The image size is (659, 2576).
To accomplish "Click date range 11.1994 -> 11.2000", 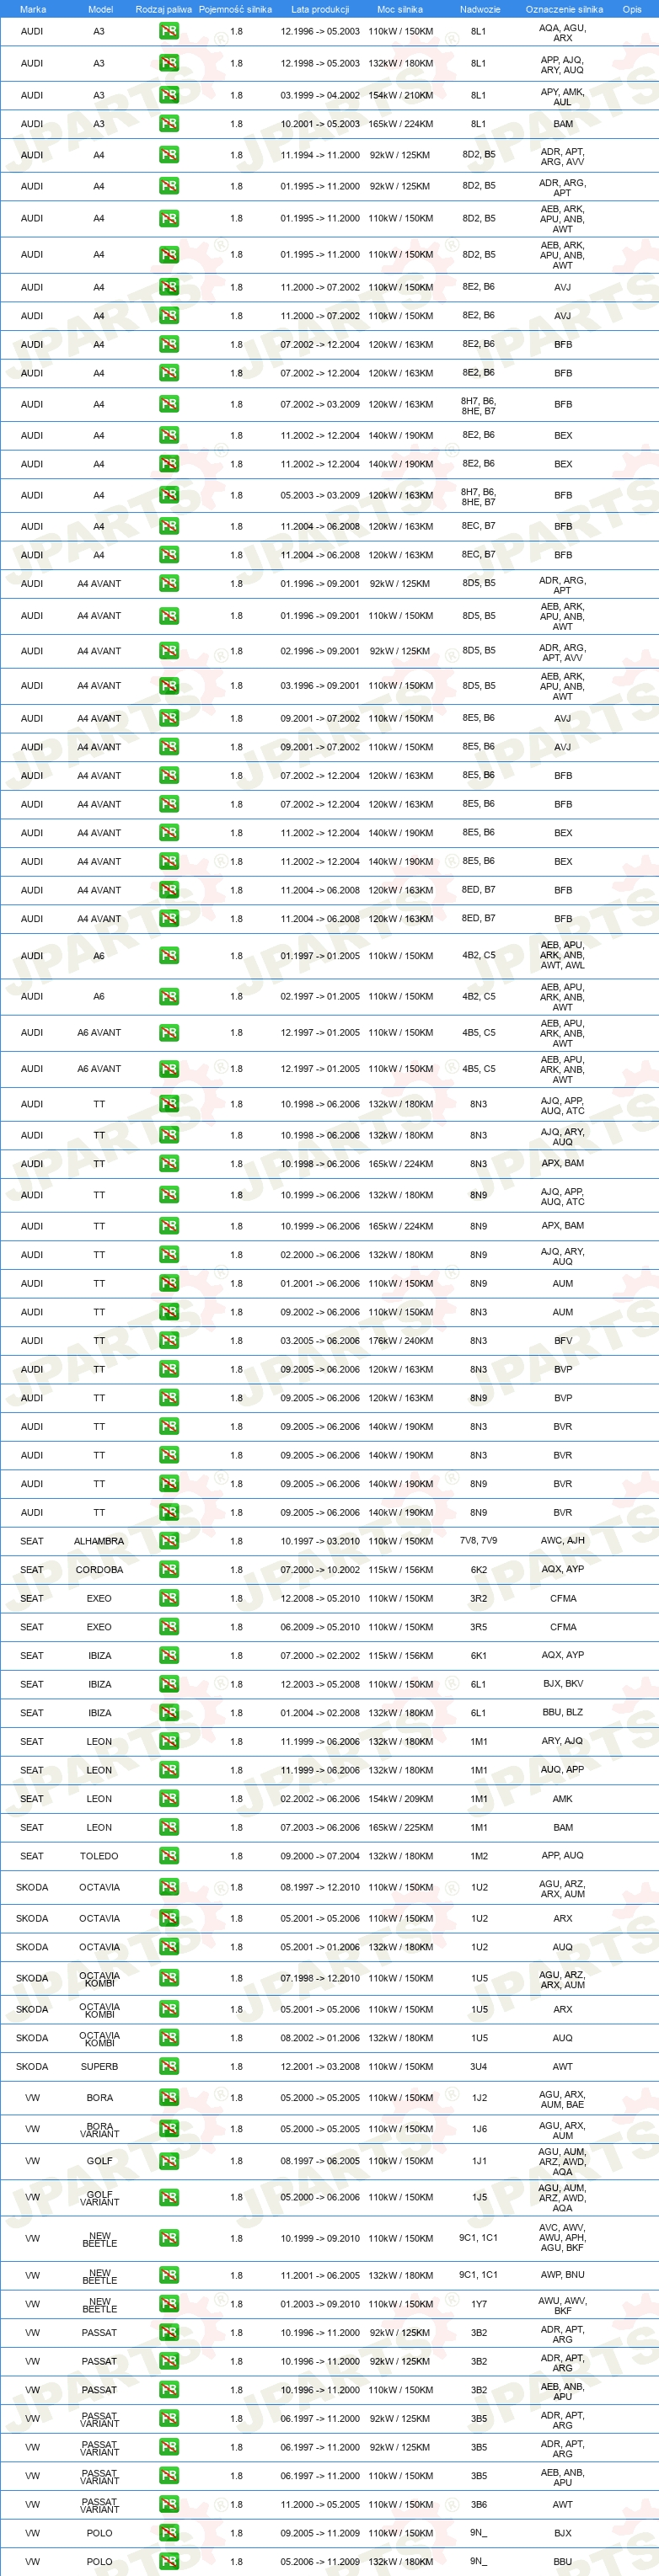I will pos(320,155).
